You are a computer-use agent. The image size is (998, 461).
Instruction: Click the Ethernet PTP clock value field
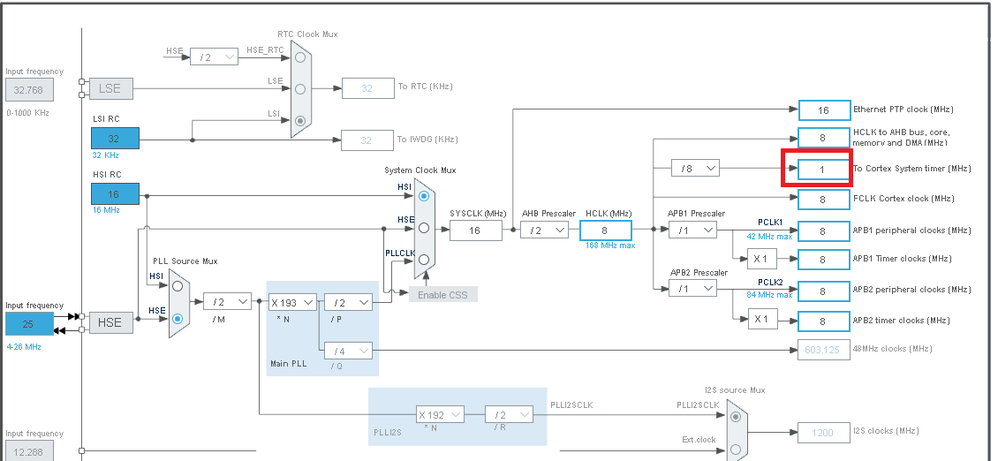pyautogui.click(x=824, y=110)
